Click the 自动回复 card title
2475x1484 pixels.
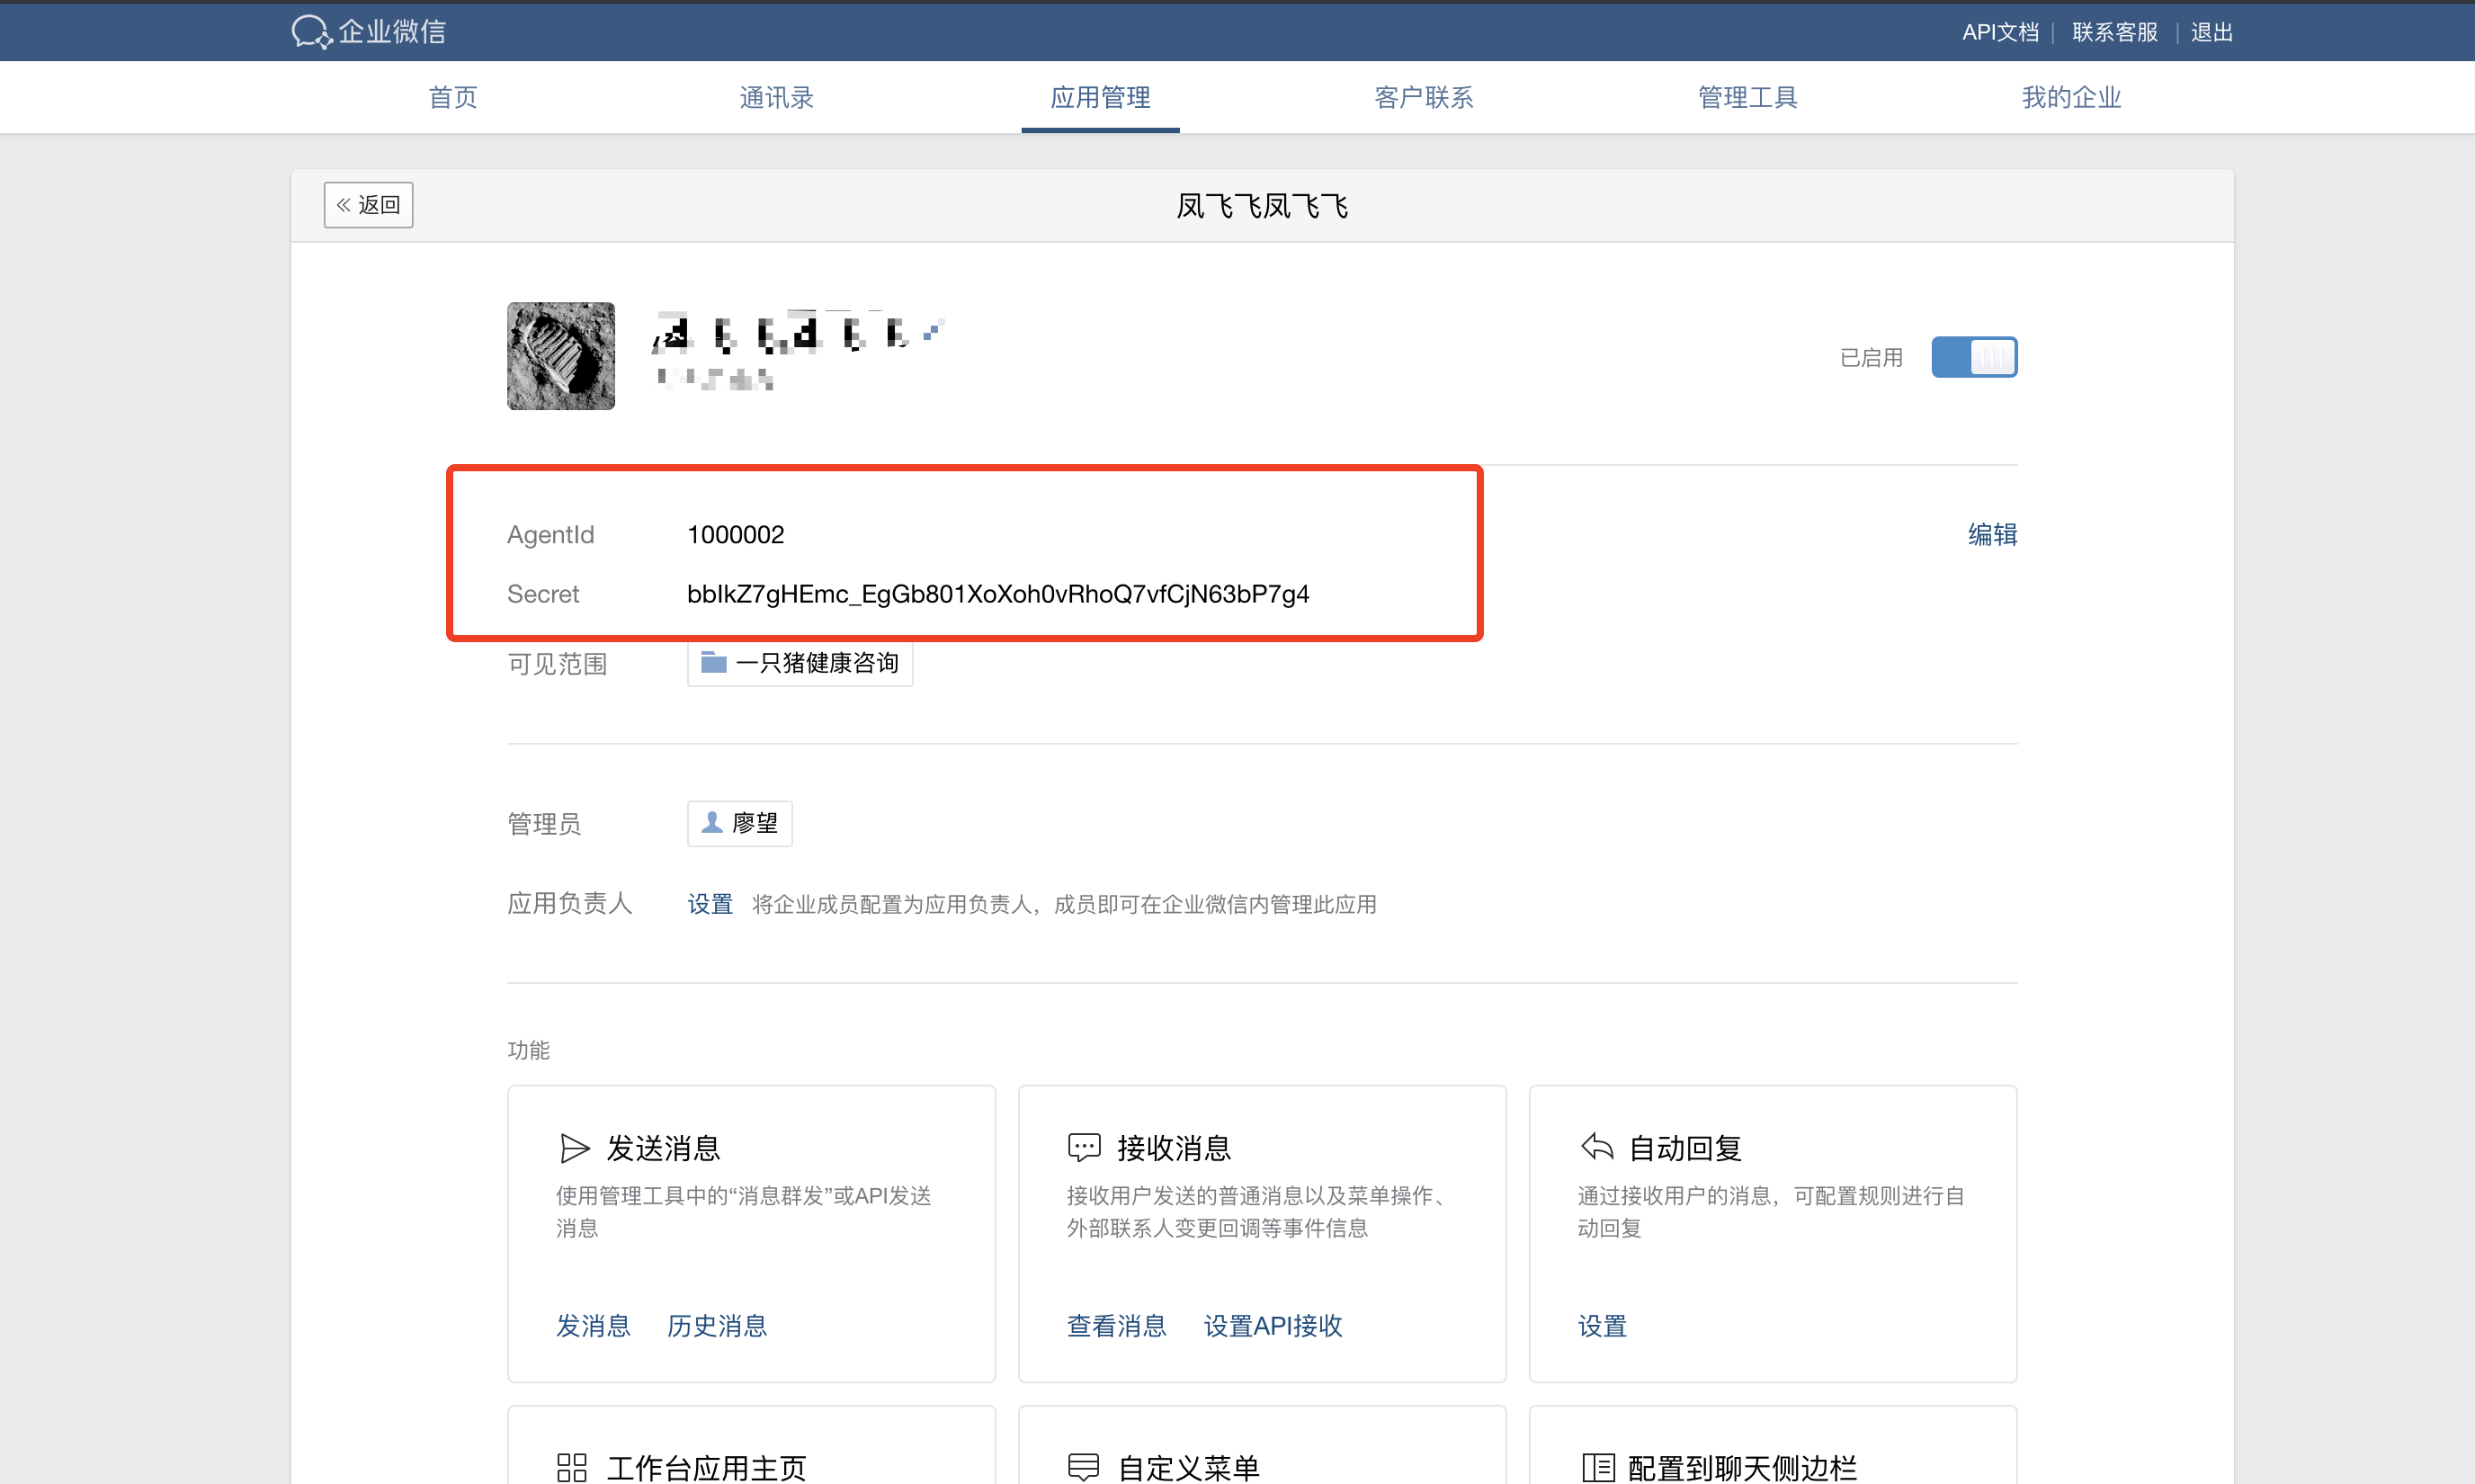(x=1686, y=1148)
